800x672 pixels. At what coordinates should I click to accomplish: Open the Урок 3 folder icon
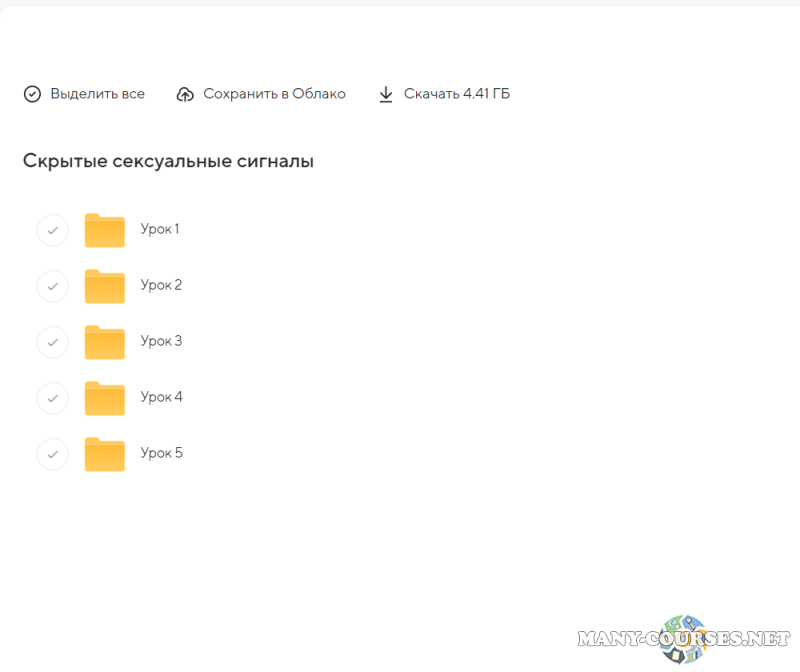coord(104,342)
